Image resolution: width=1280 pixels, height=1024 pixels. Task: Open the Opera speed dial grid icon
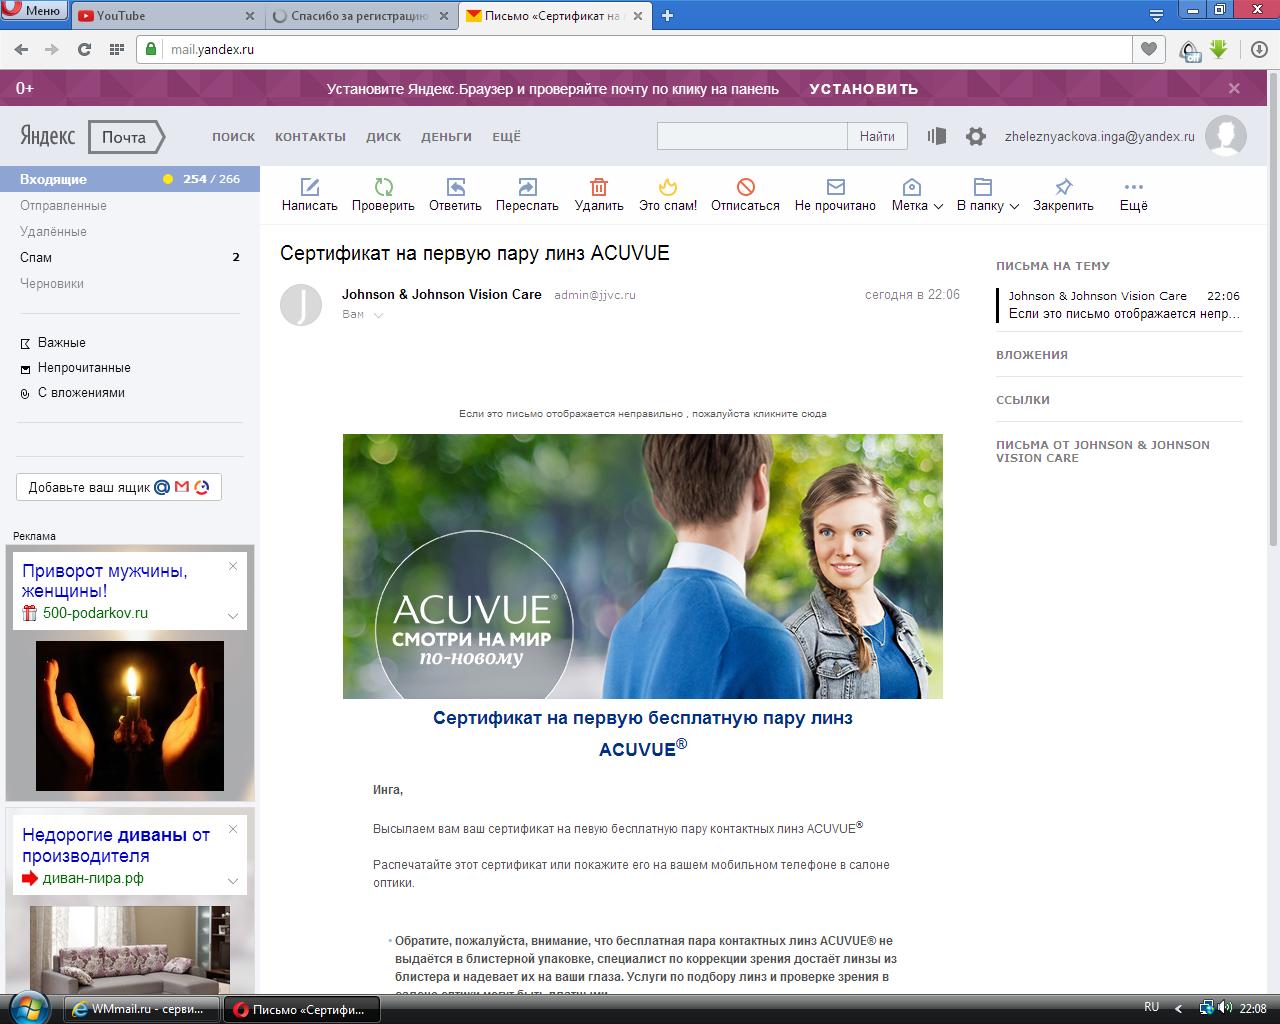click(x=116, y=49)
